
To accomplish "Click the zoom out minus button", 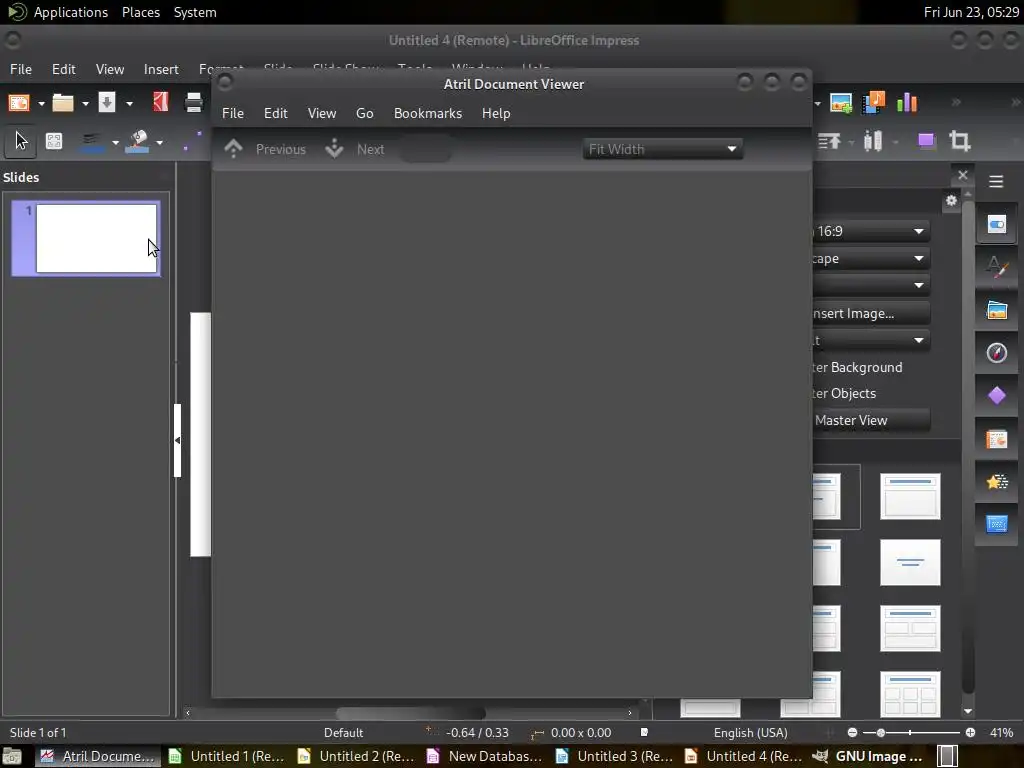I will pos(852,733).
